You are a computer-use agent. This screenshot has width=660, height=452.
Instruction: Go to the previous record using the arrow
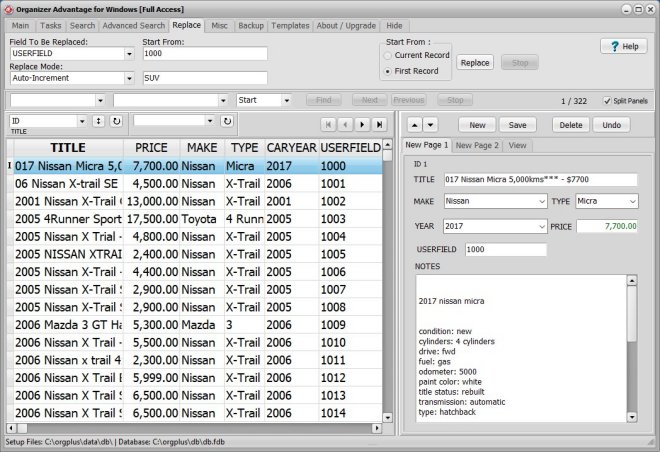coord(345,125)
